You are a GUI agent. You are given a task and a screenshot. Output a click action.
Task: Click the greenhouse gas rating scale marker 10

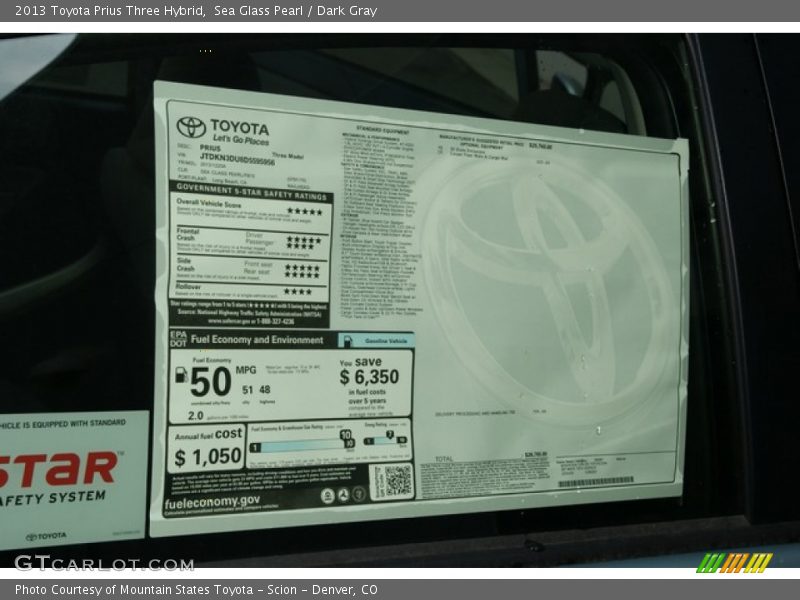pos(346,435)
